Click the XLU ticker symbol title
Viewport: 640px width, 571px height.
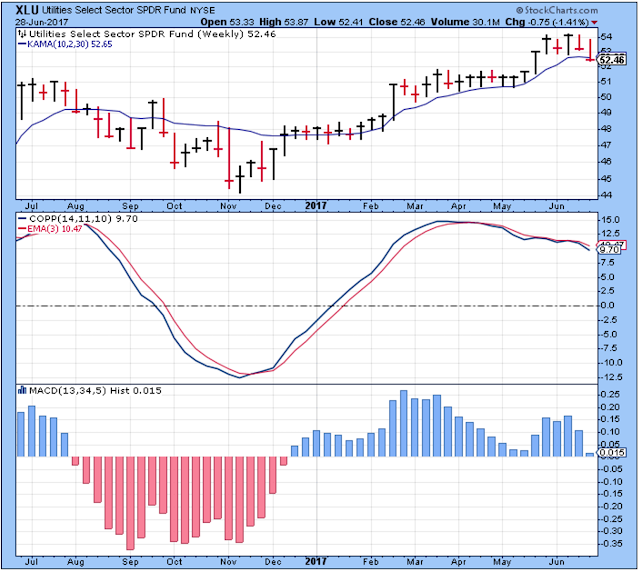tap(27, 10)
